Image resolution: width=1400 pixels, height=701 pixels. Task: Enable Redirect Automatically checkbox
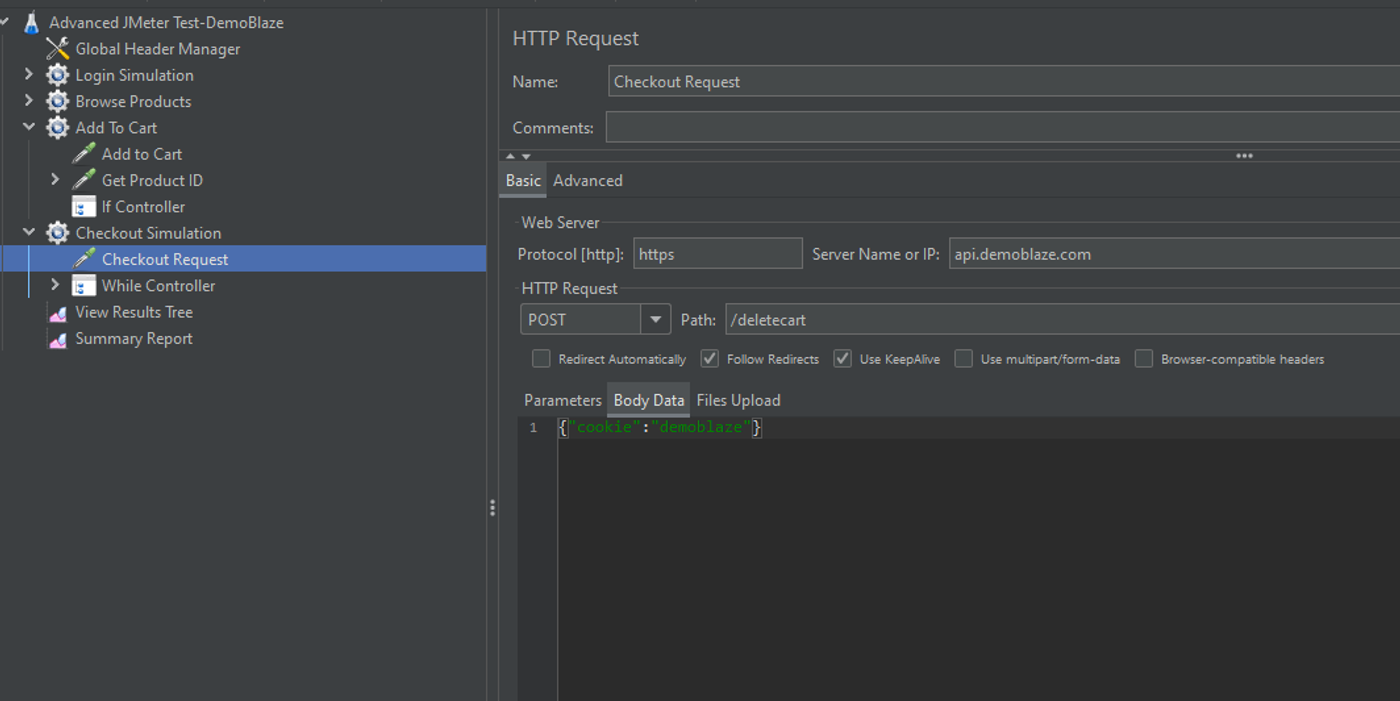coord(541,358)
